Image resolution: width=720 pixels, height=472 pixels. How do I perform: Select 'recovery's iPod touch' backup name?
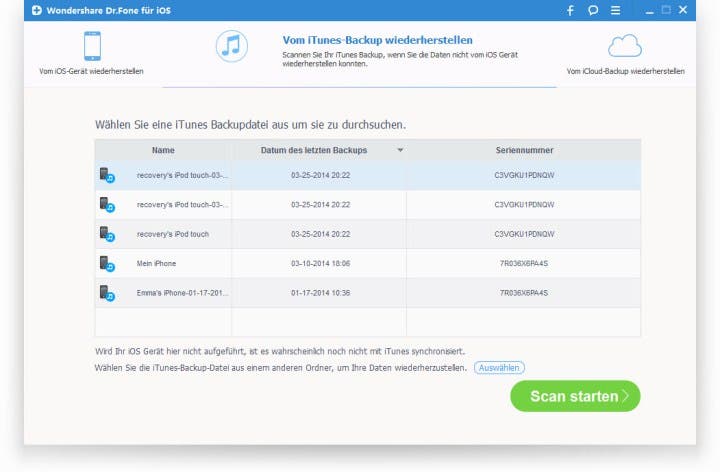[x=173, y=234]
